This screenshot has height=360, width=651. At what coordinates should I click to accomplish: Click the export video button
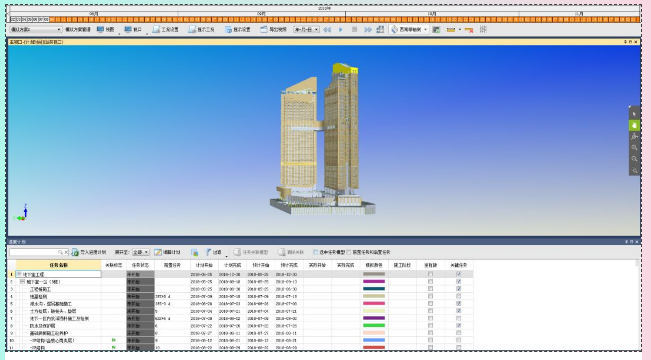pyautogui.click(x=273, y=29)
